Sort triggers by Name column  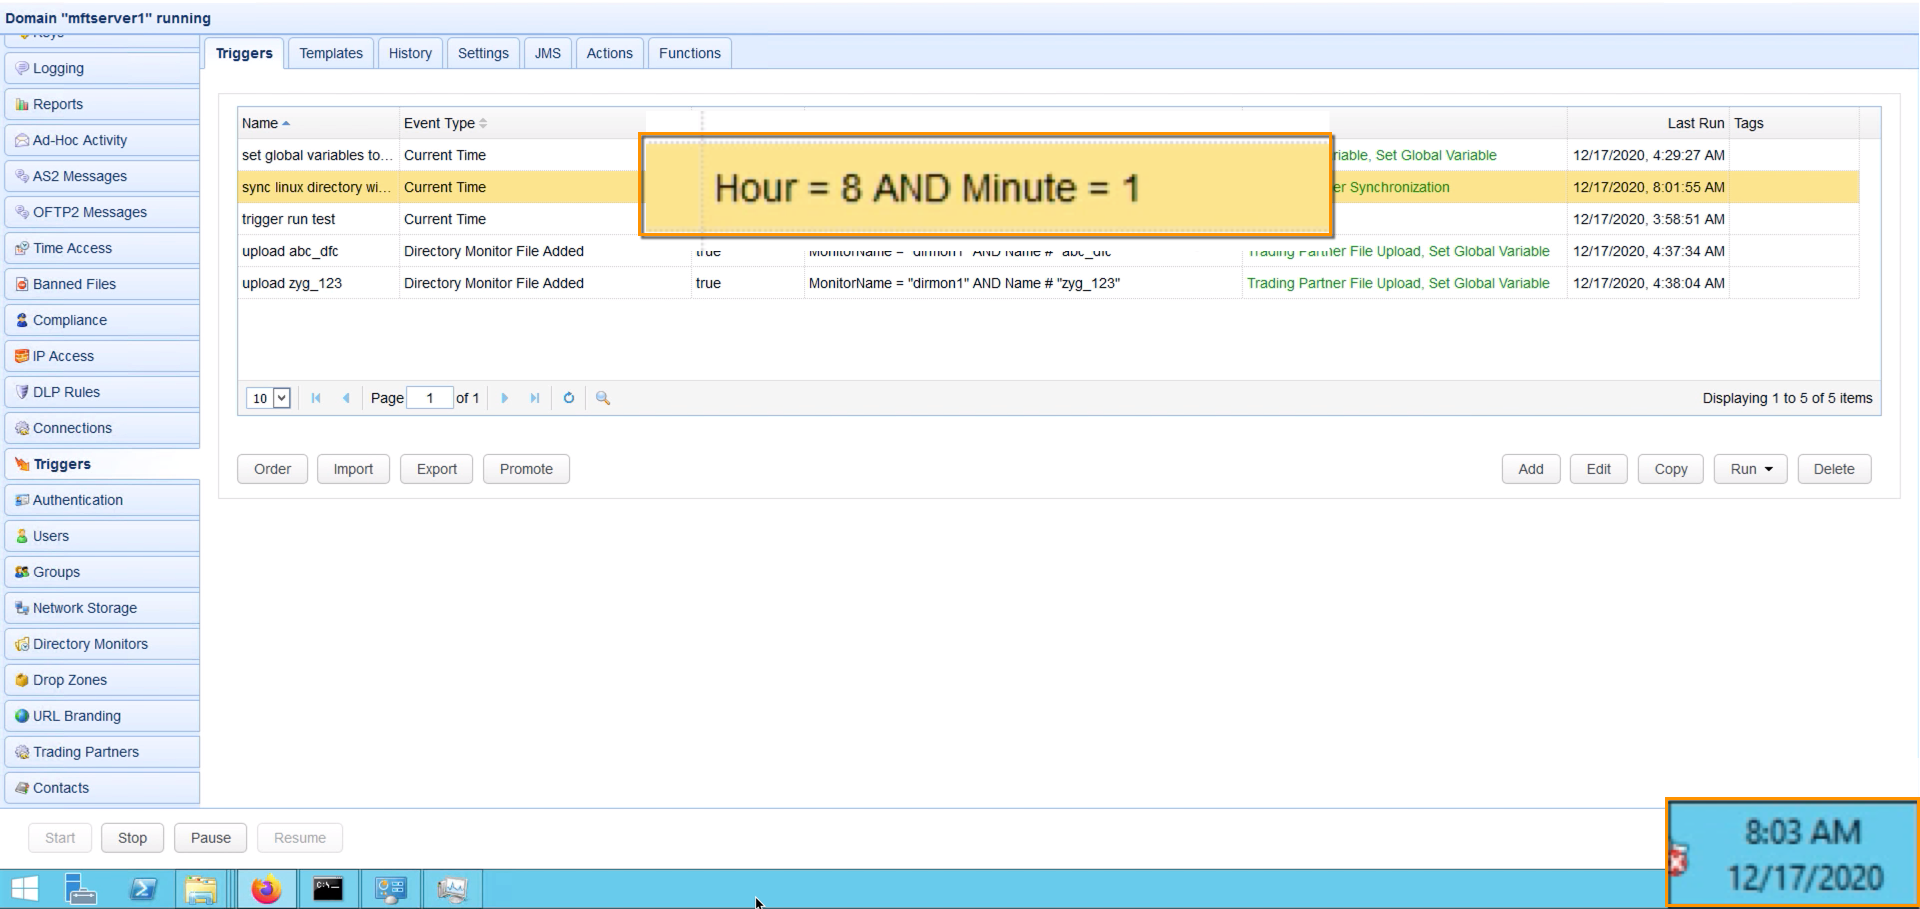pos(260,123)
